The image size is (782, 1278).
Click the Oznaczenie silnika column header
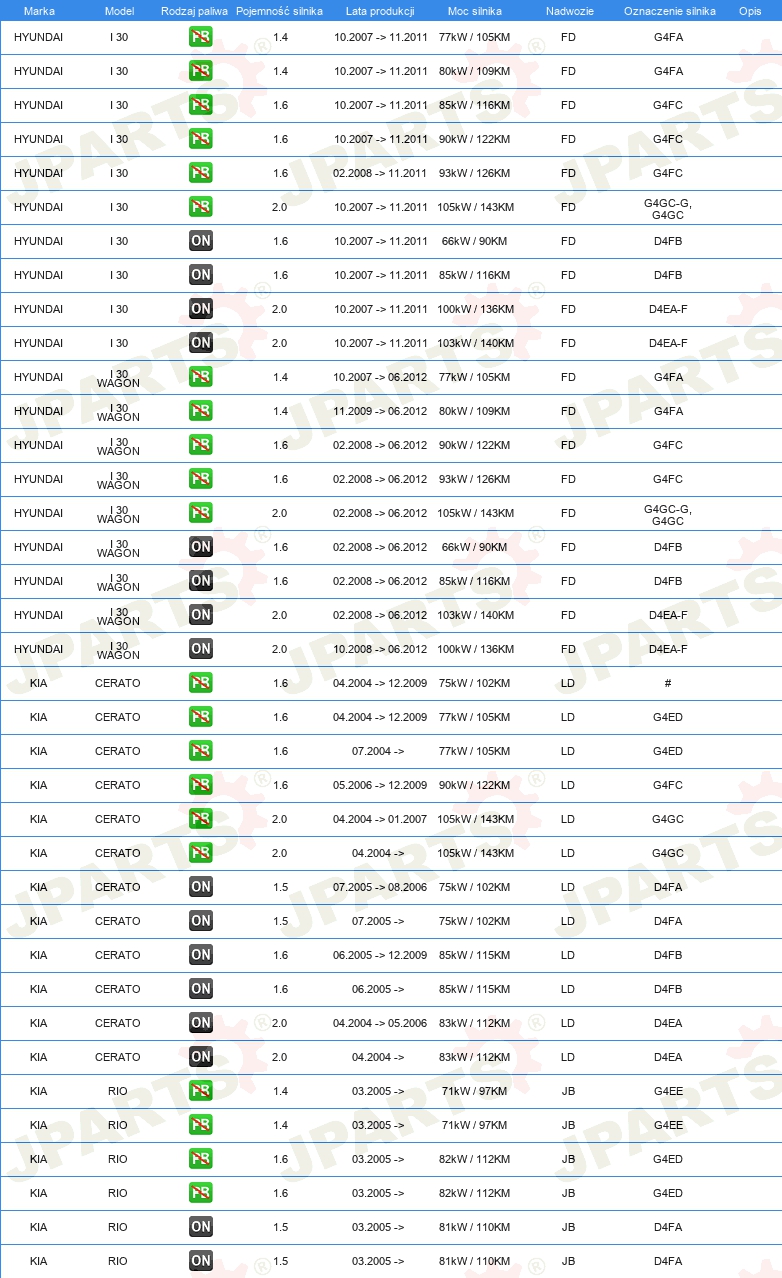pyautogui.click(x=669, y=11)
